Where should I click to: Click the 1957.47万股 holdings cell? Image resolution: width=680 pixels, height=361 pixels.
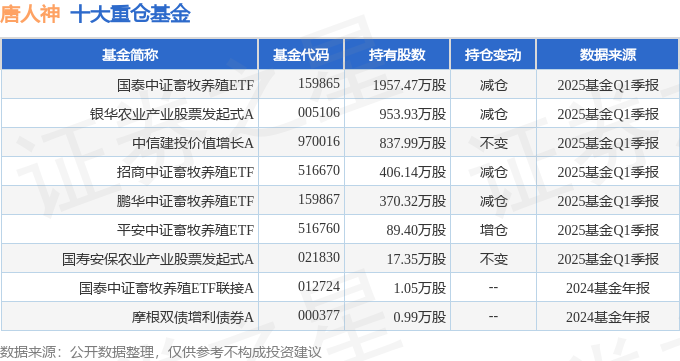[x=409, y=85]
